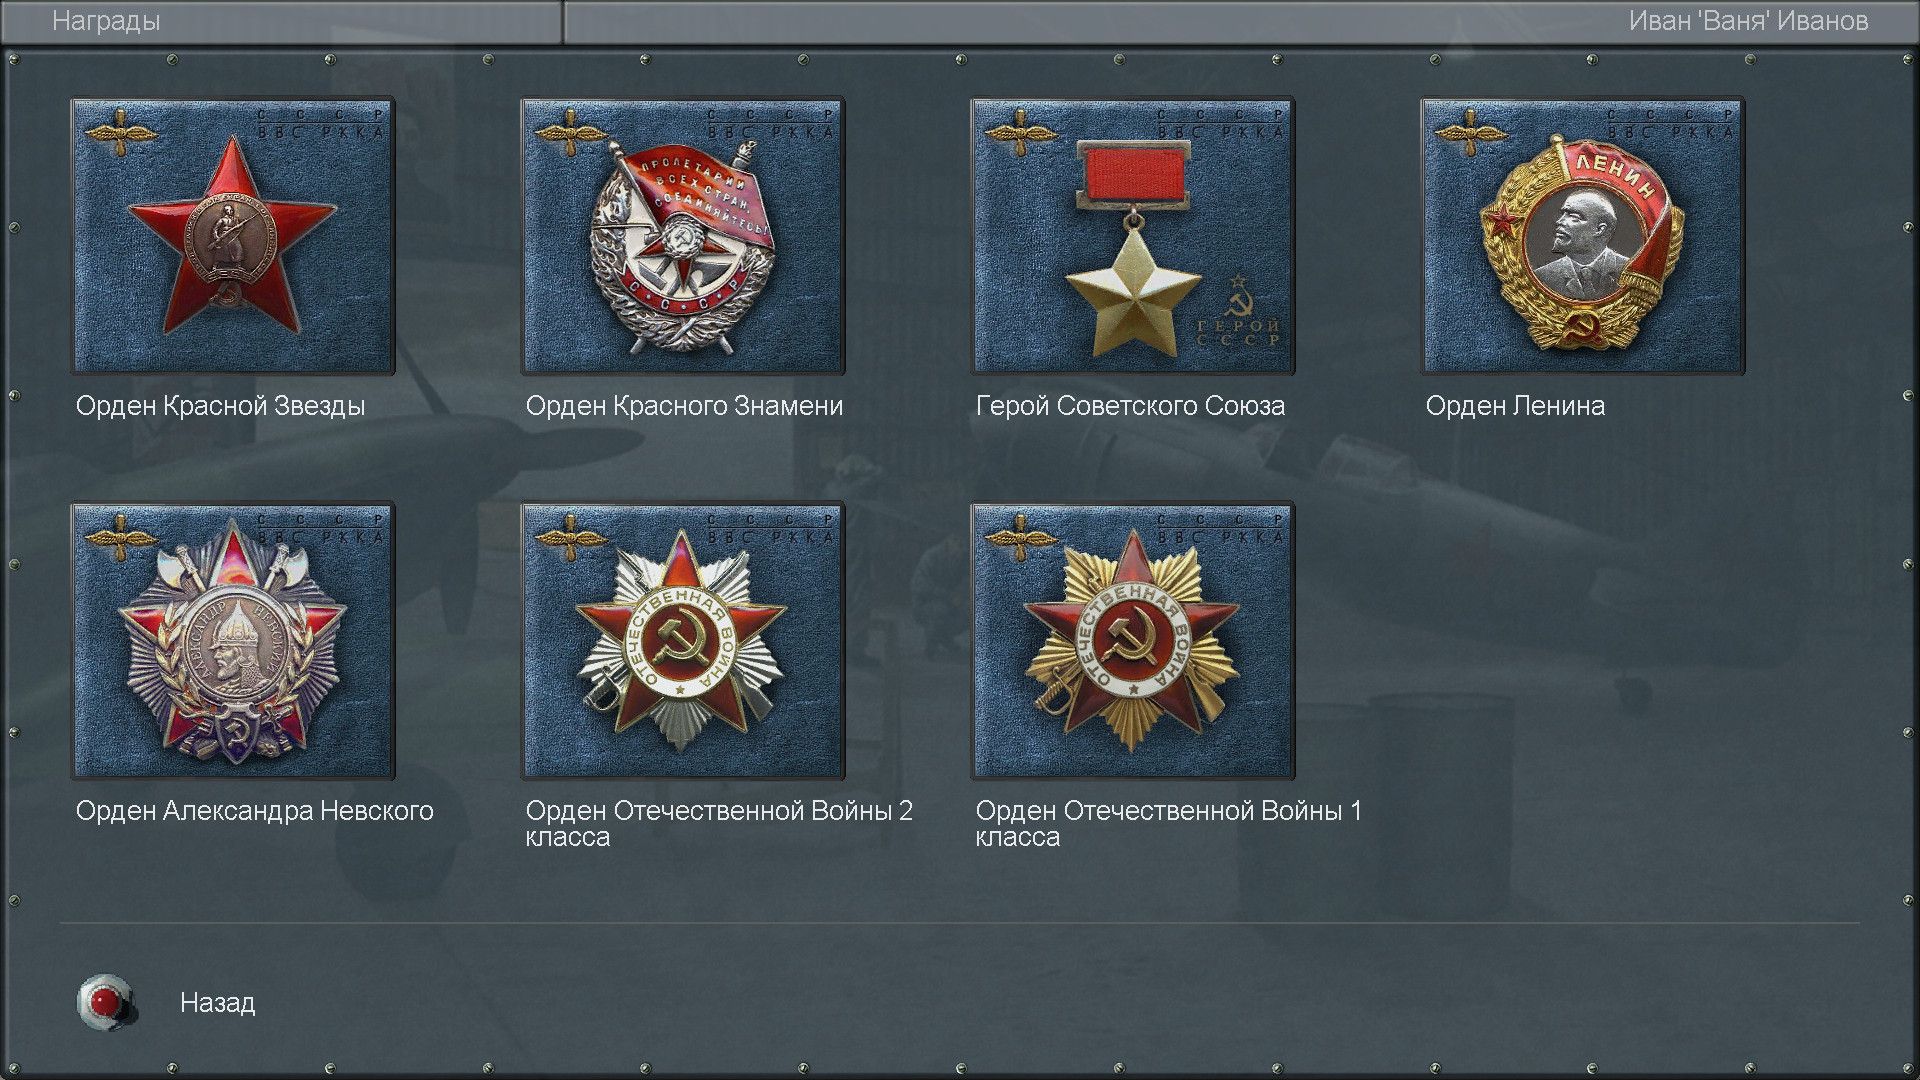Click the Награды header tab

pyautogui.click(x=106, y=21)
